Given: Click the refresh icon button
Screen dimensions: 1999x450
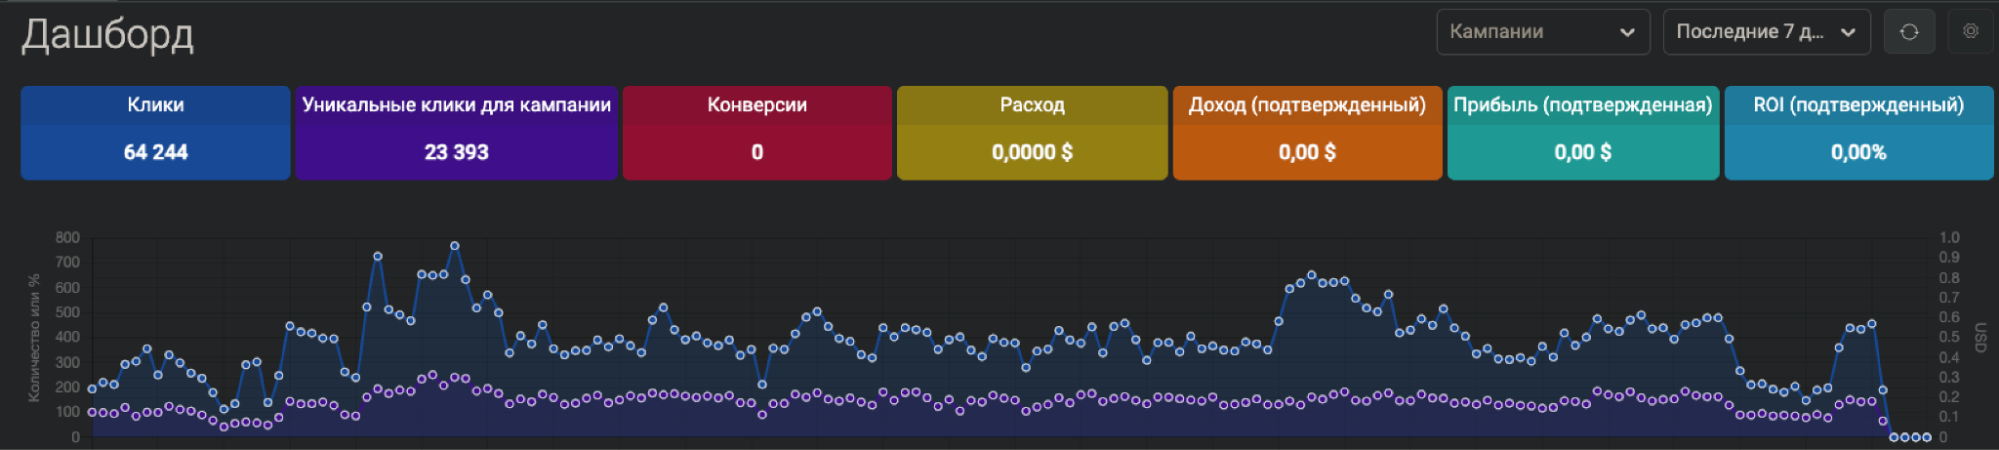Looking at the screenshot, I should 1908,32.
